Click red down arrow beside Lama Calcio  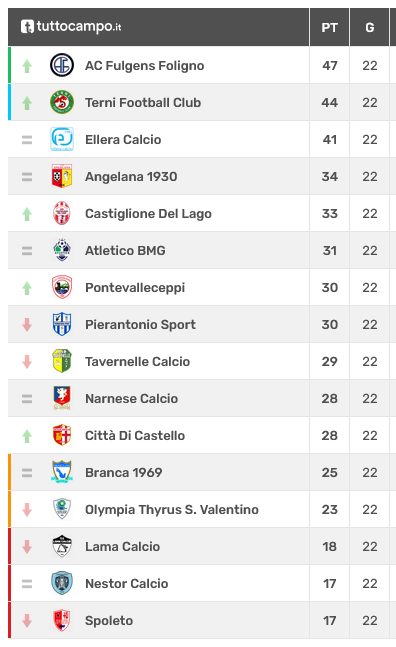coord(27,546)
